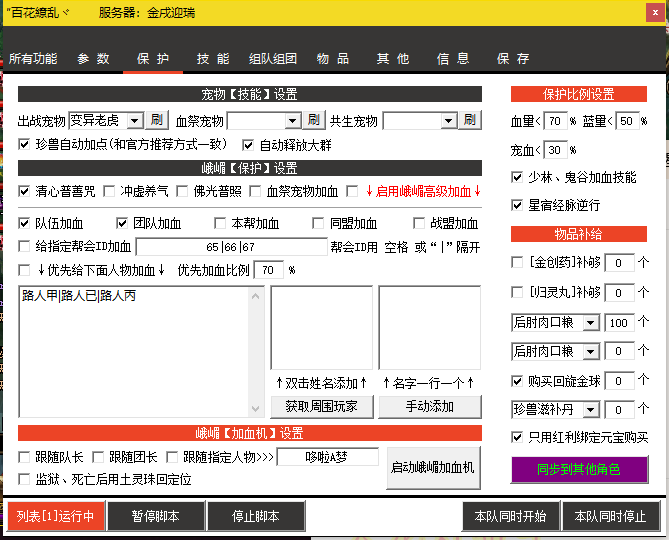Switch to 所有功能 tab
This screenshot has width=669, height=540.
33,58
